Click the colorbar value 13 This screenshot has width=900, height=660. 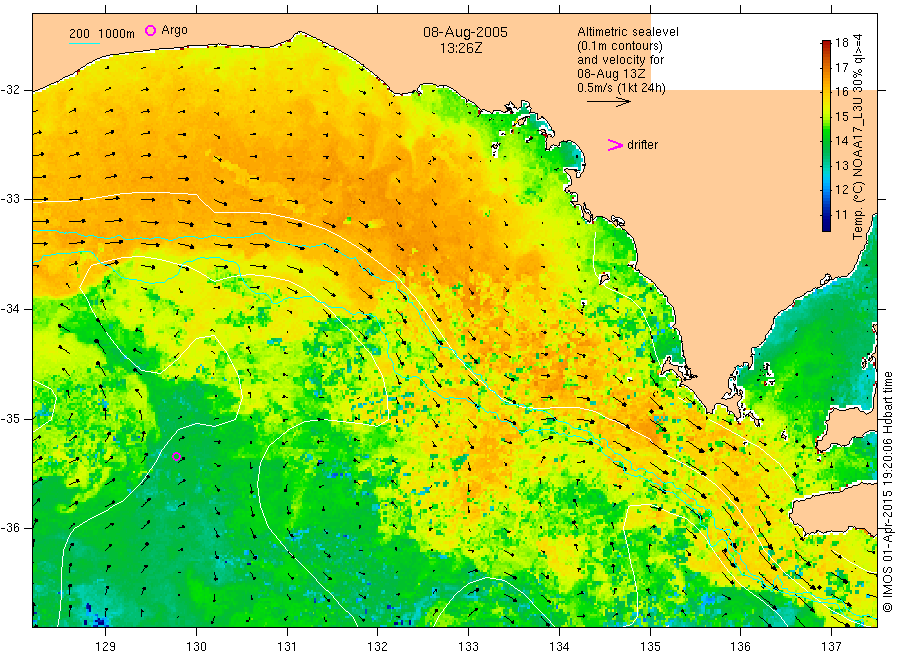coord(841,166)
